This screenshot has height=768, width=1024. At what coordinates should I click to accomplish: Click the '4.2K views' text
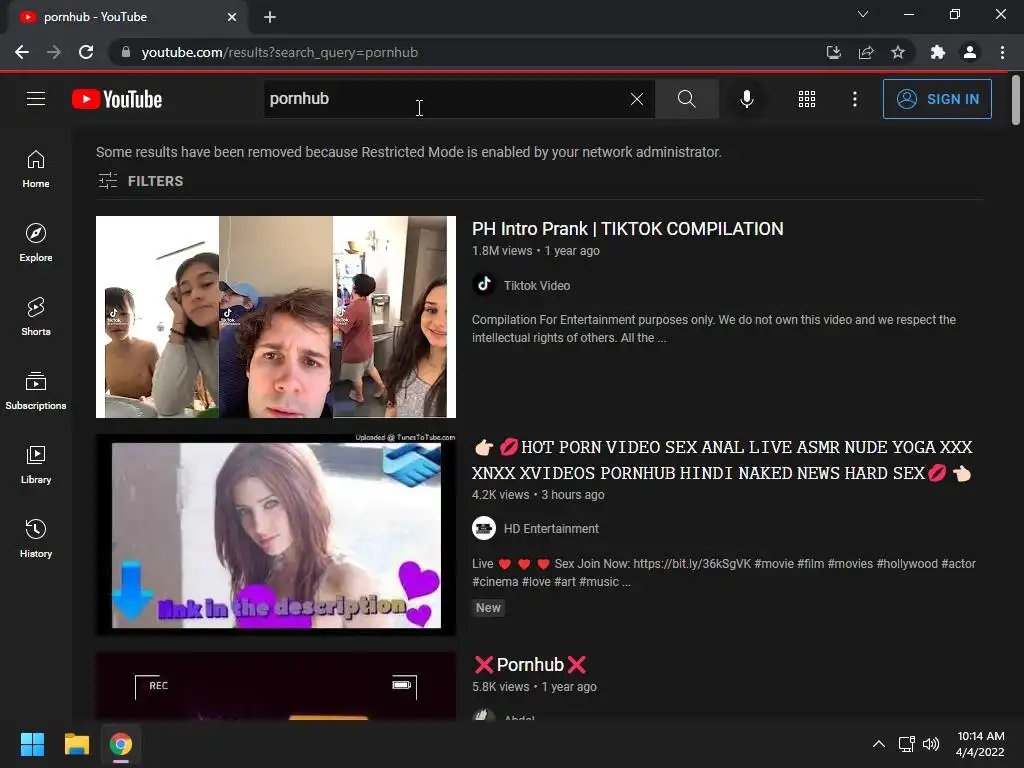coord(501,494)
